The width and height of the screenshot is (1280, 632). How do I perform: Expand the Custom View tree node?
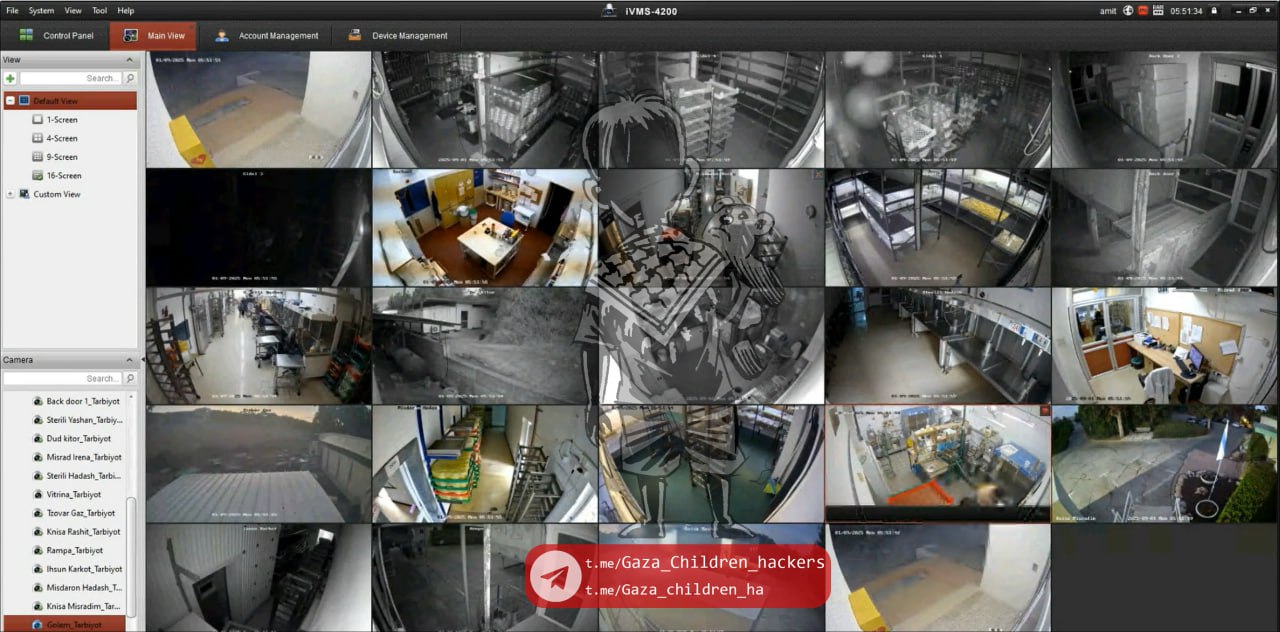(10, 194)
